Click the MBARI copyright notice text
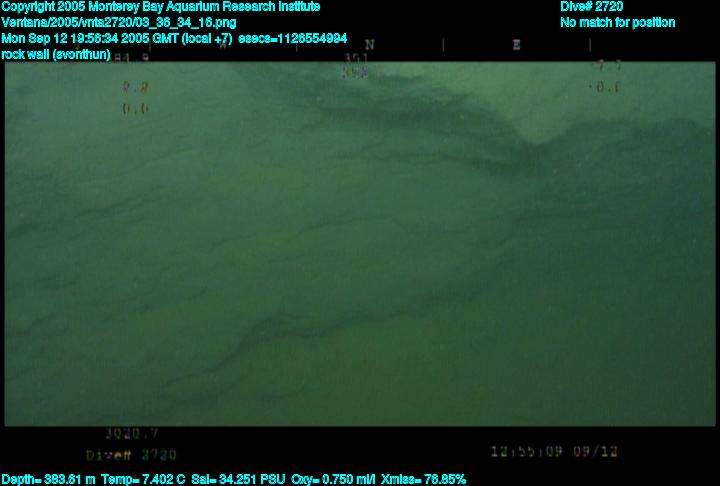The width and height of the screenshot is (720, 486). point(161,7)
